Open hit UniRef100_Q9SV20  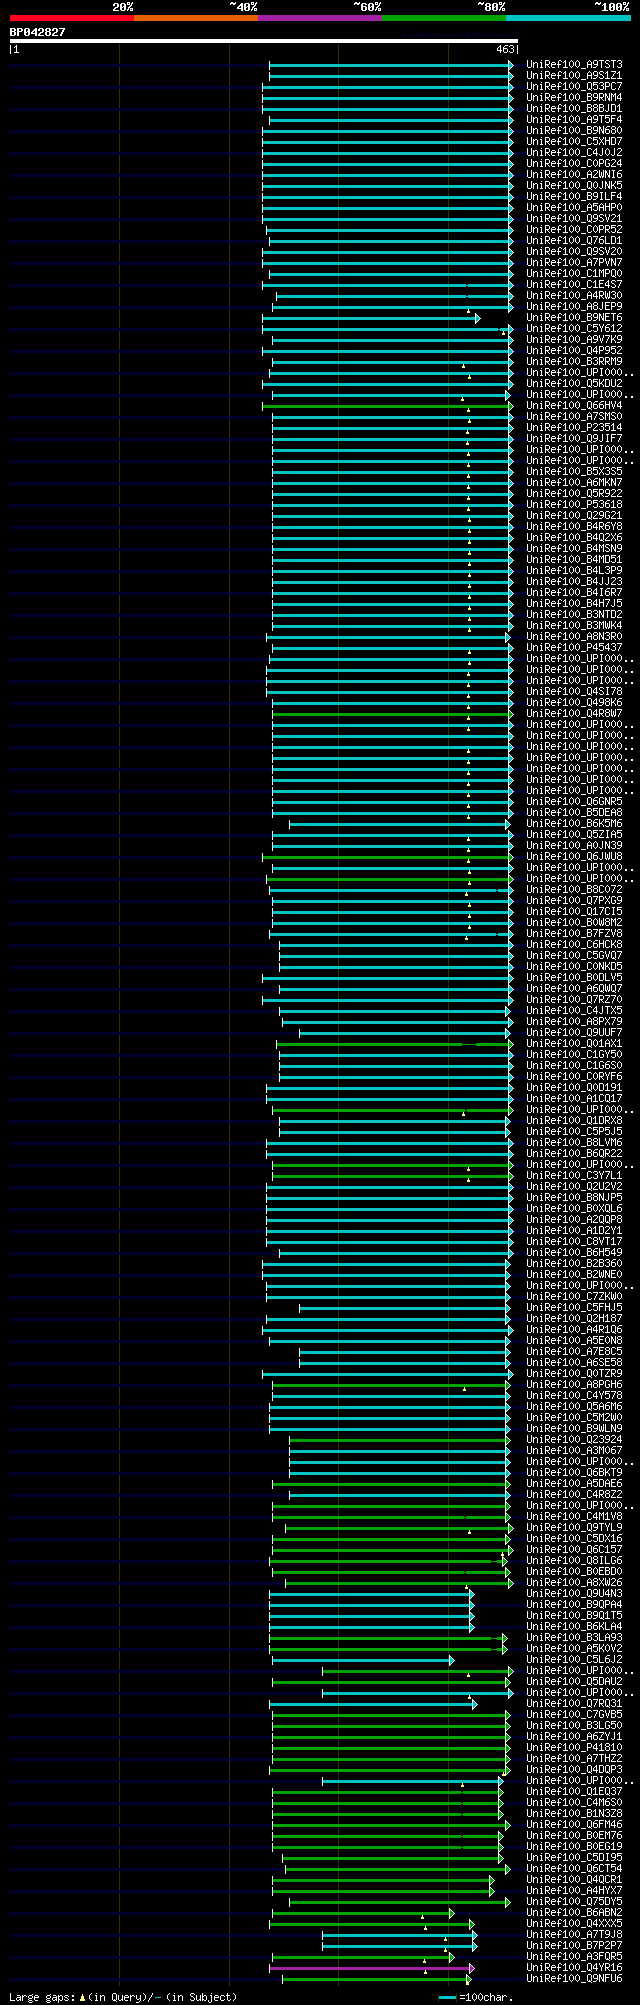pos(574,252)
